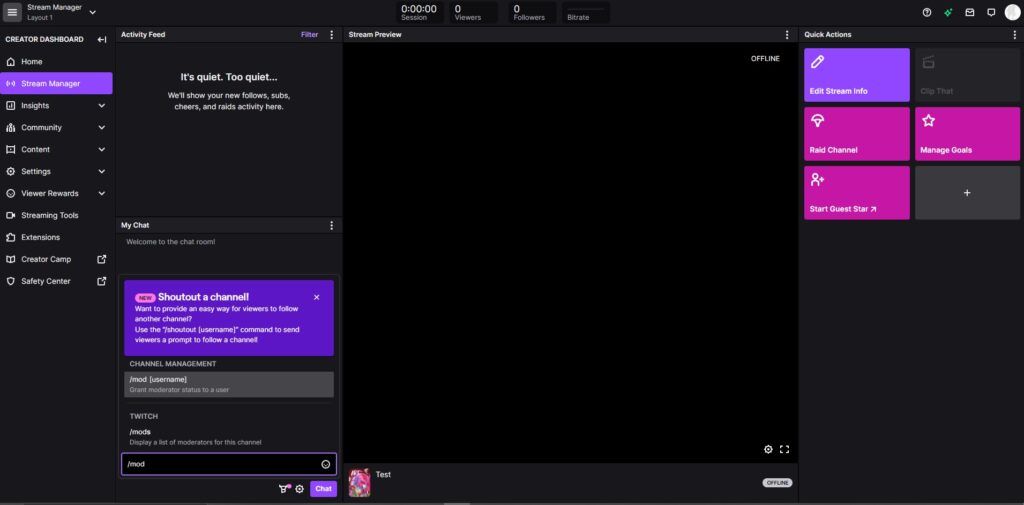
Task: Click the green sparkle icon in header
Action: [948, 12]
